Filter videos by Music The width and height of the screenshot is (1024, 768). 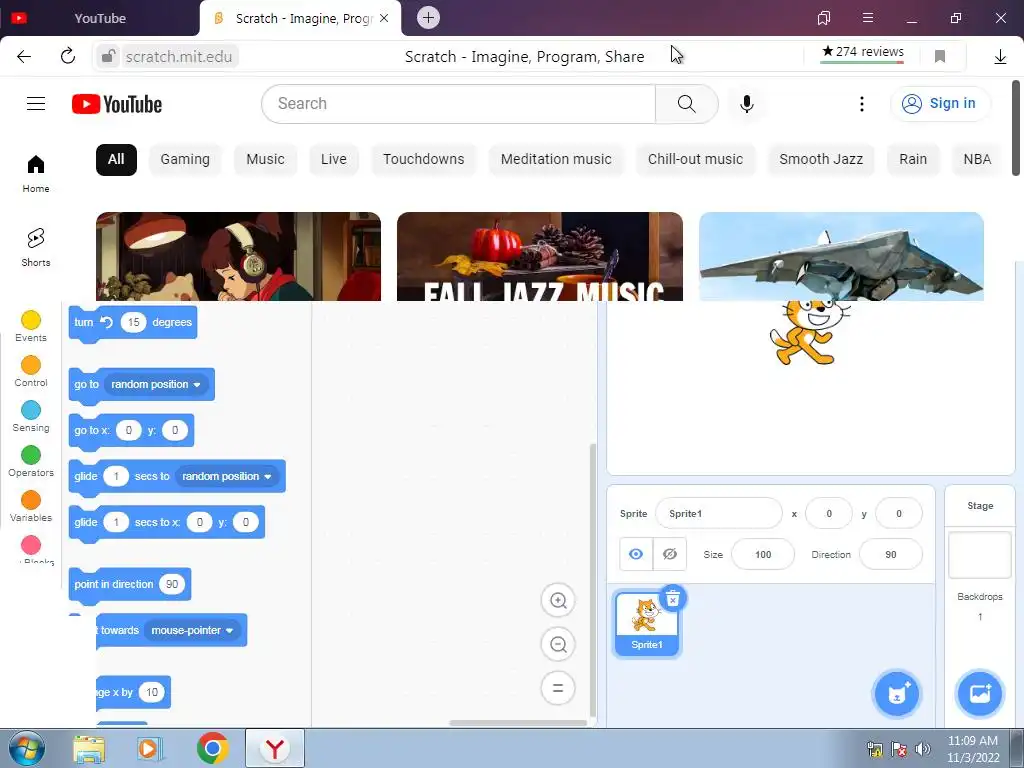pyautogui.click(x=265, y=159)
